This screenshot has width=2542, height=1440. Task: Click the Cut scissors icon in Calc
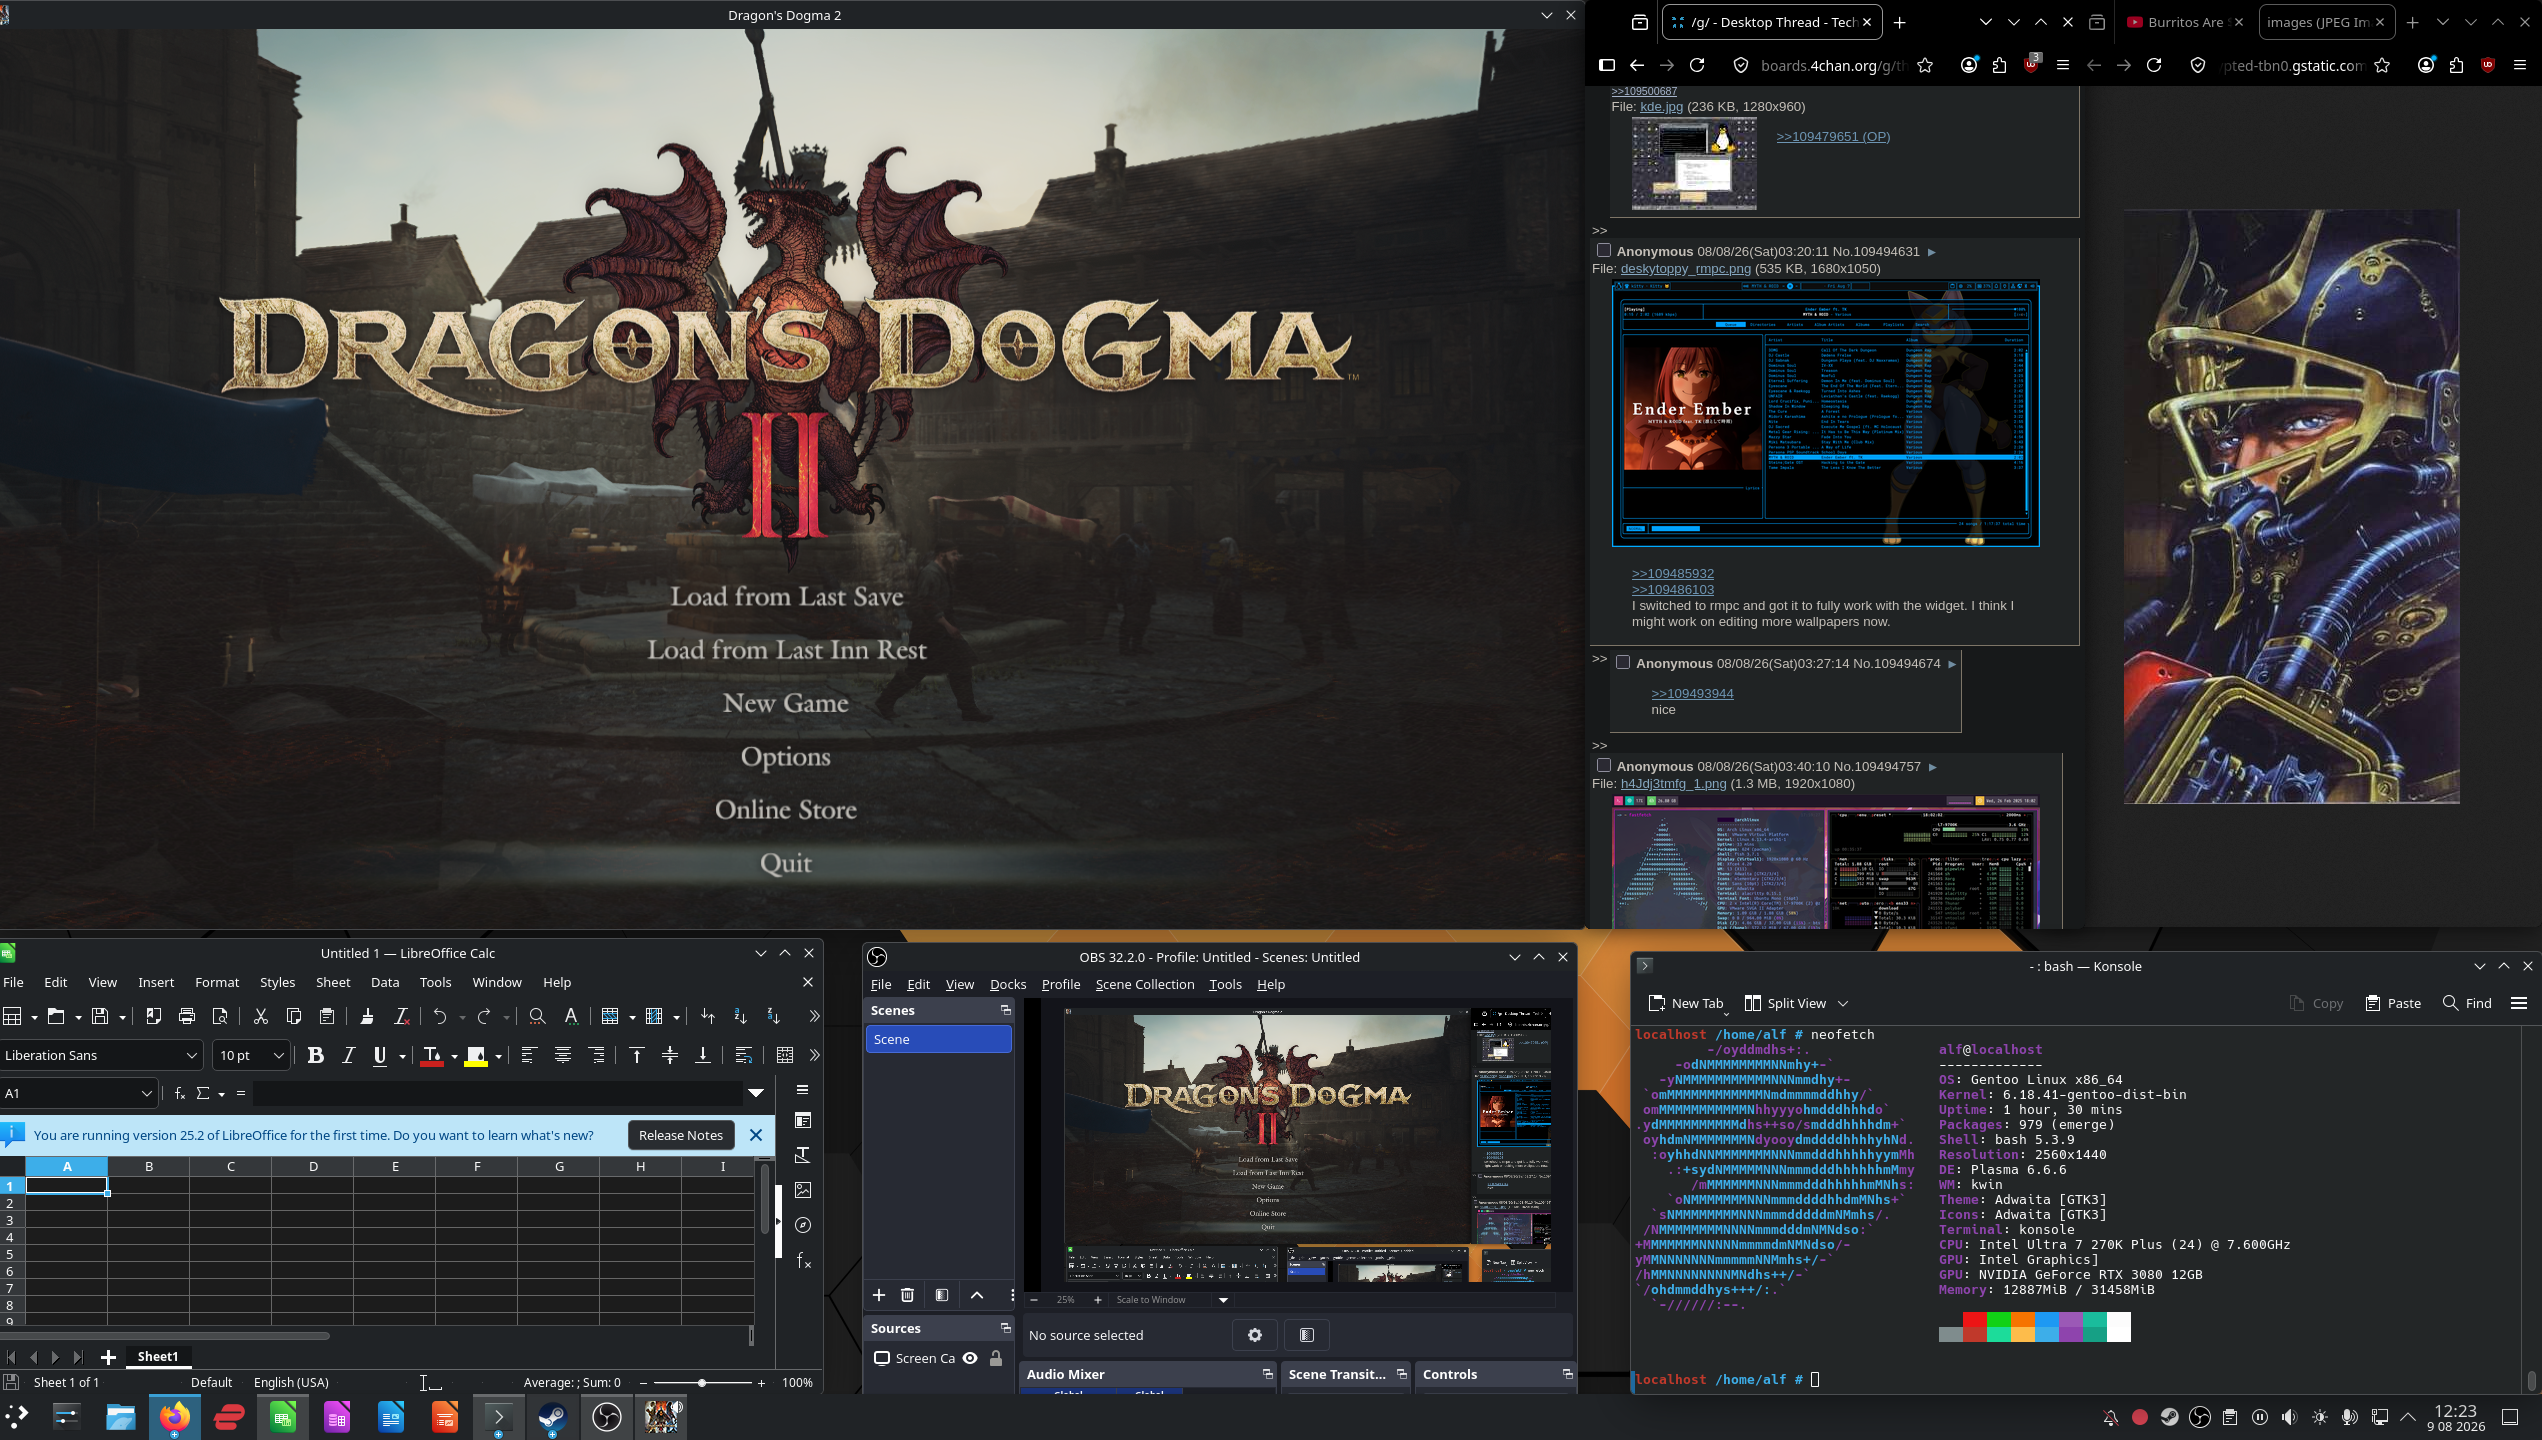click(x=260, y=1016)
